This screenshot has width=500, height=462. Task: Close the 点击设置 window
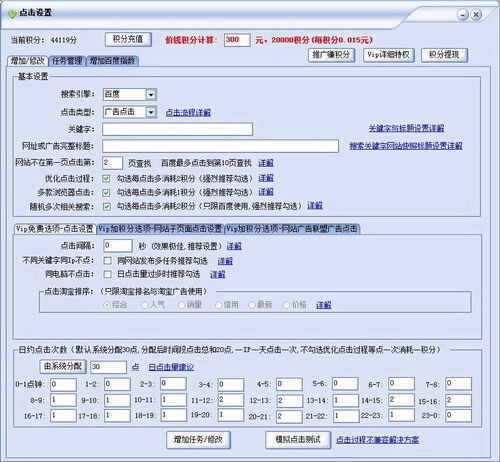[476, 15]
